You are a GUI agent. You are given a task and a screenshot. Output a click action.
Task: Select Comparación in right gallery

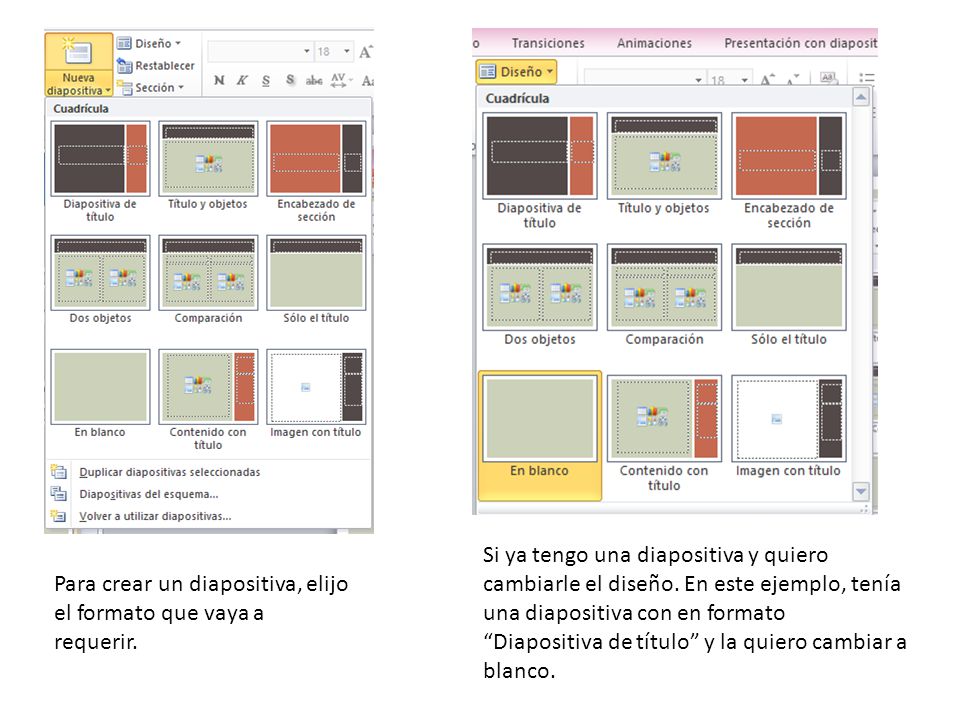click(664, 296)
